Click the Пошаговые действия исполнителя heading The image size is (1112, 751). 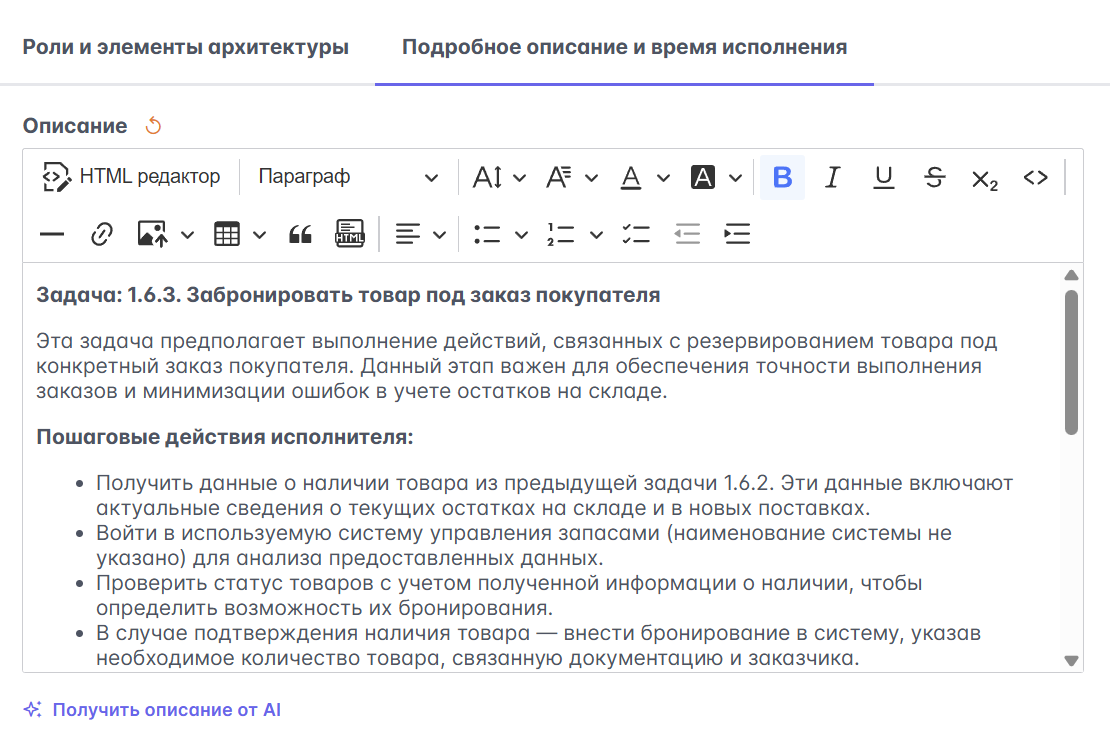point(225,437)
